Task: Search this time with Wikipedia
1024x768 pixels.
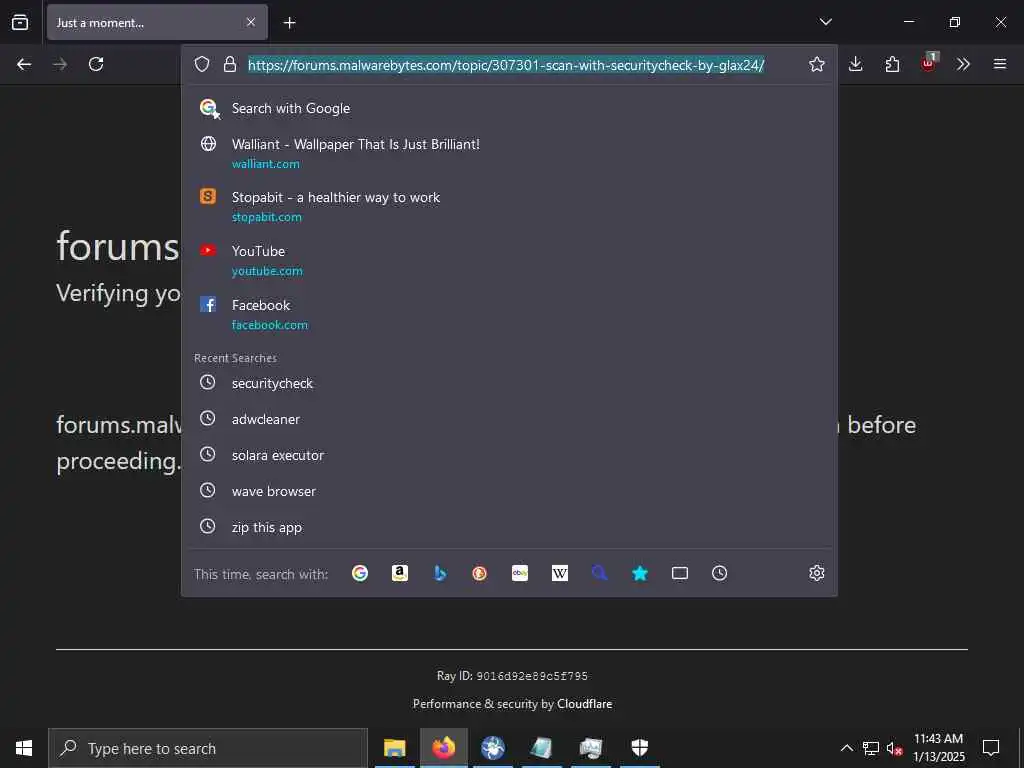Action: (560, 573)
